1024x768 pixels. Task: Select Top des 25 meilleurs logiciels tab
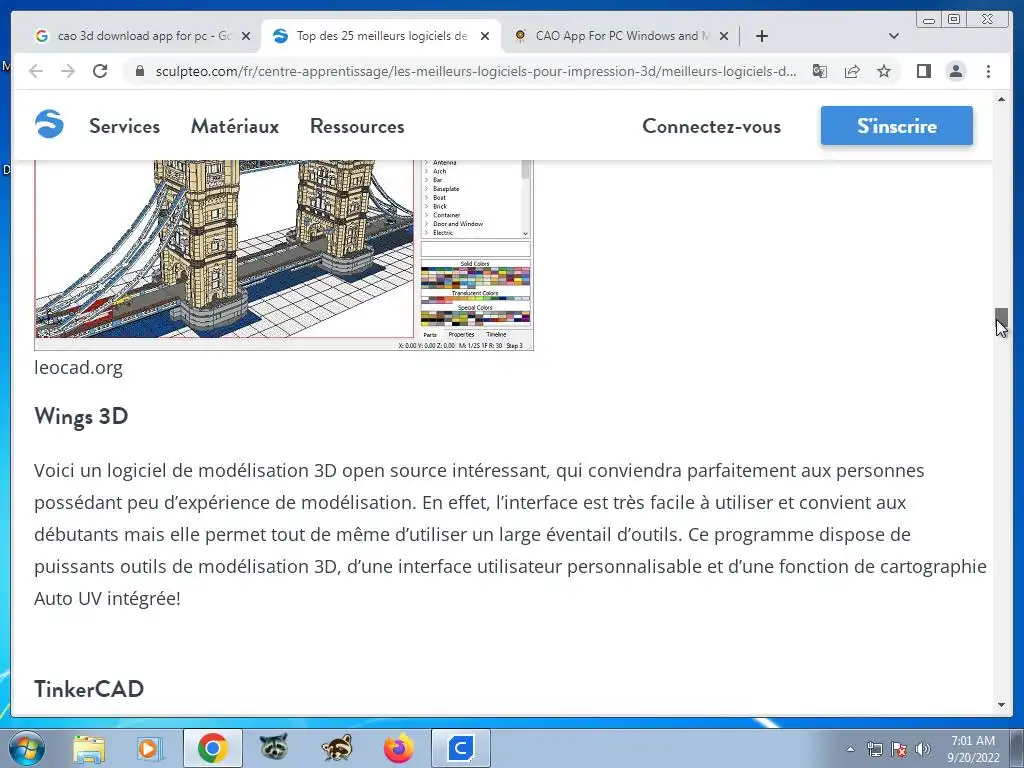(x=381, y=36)
